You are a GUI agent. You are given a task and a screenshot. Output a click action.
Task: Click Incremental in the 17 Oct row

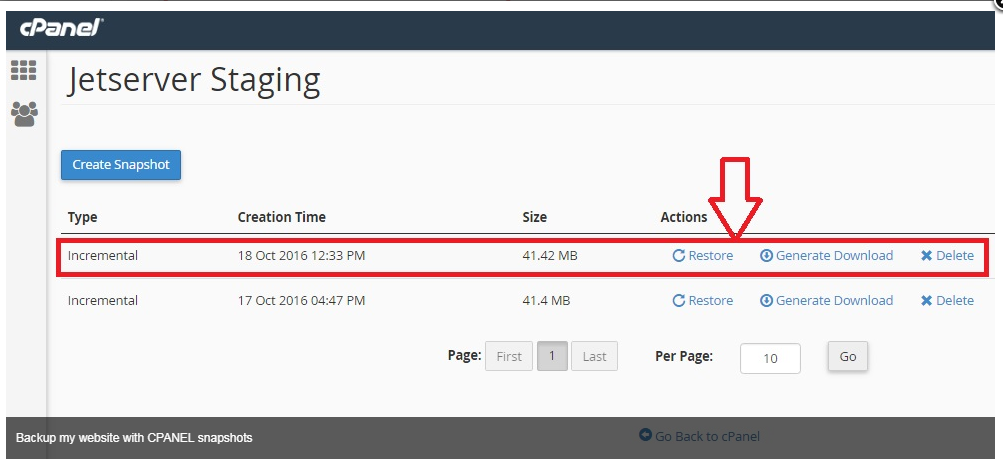coord(102,301)
